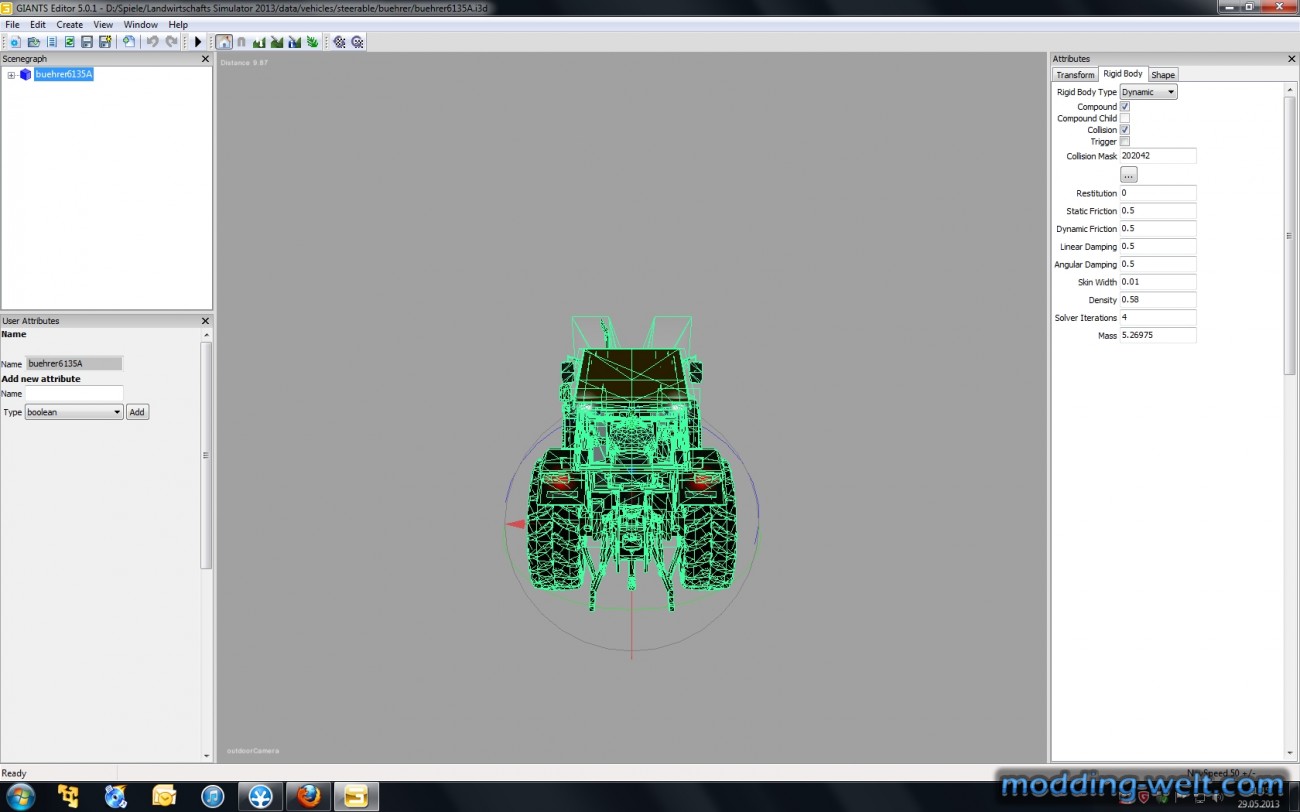
Task: Select the Rigid Body tab
Action: (x=1123, y=74)
